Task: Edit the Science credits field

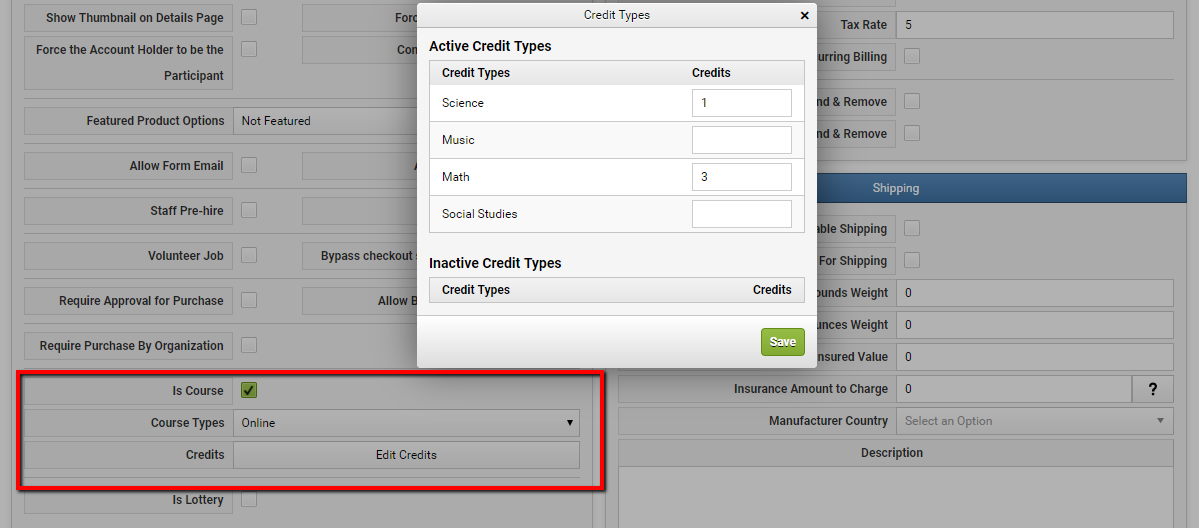Action: [741, 103]
